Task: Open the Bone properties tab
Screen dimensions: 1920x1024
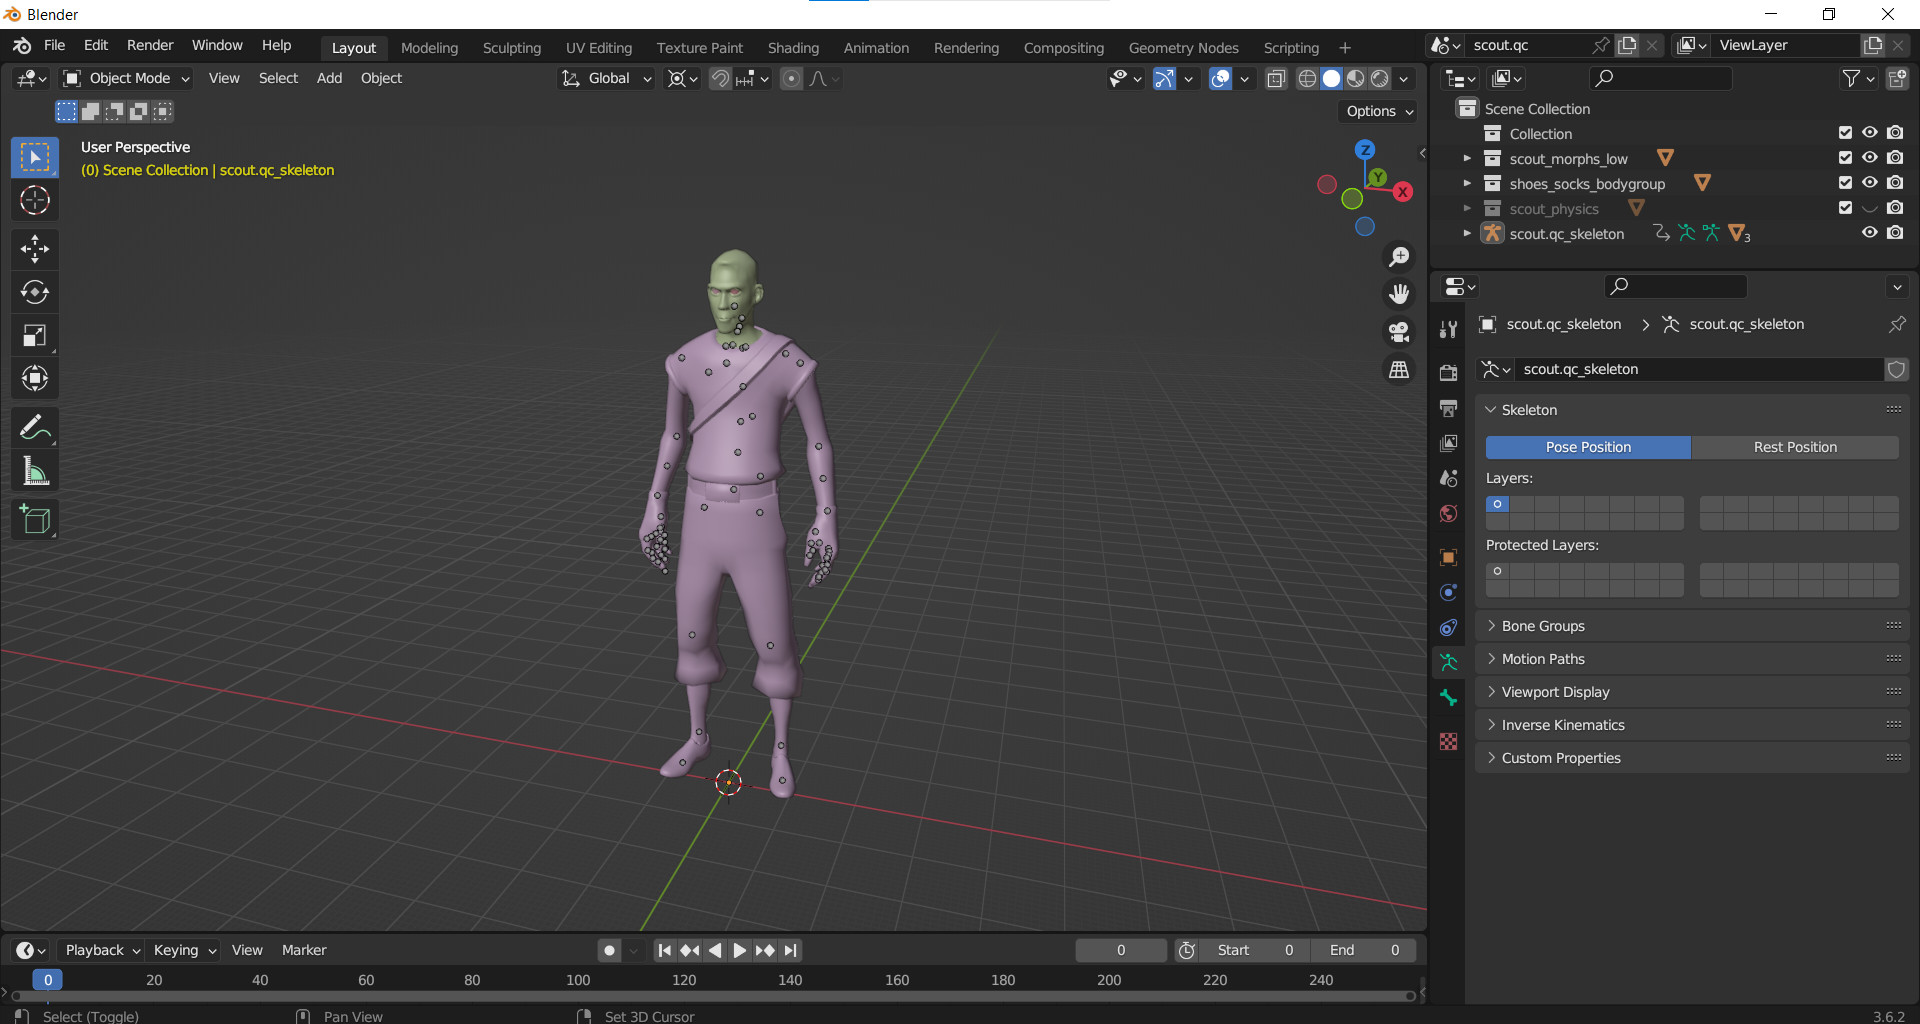Action: (1448, 698)
